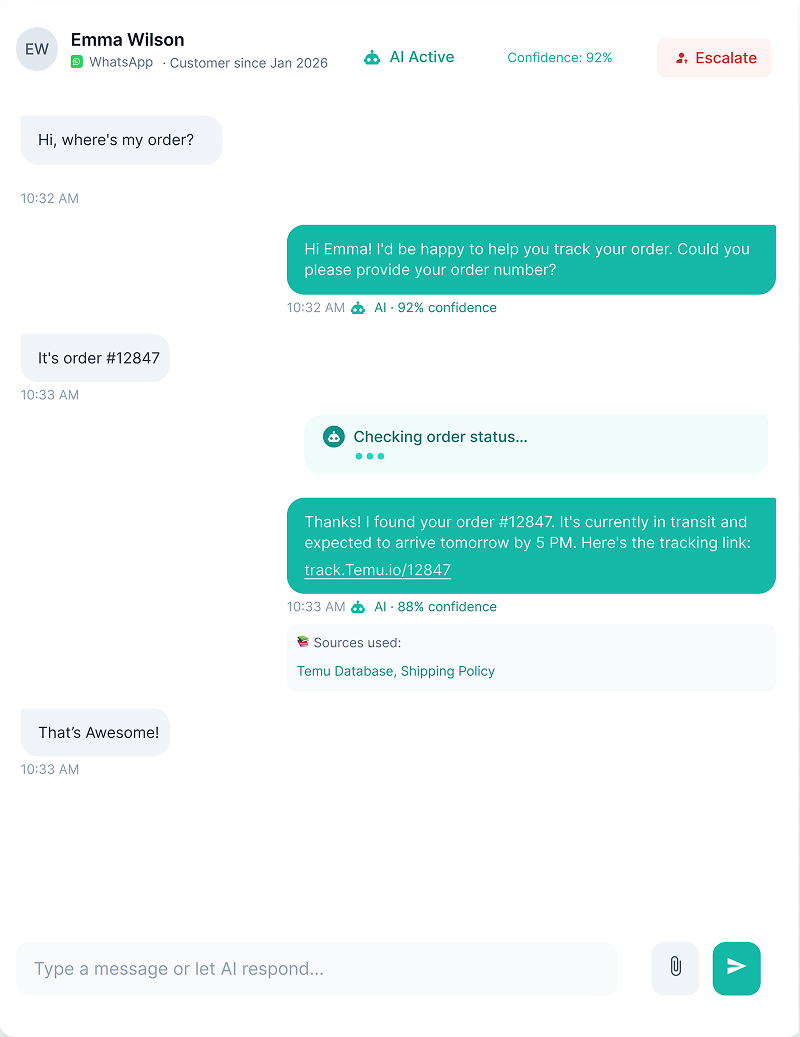
Task: Select the "Hi, where's my order?" message
Action: [x=121, y=140]
